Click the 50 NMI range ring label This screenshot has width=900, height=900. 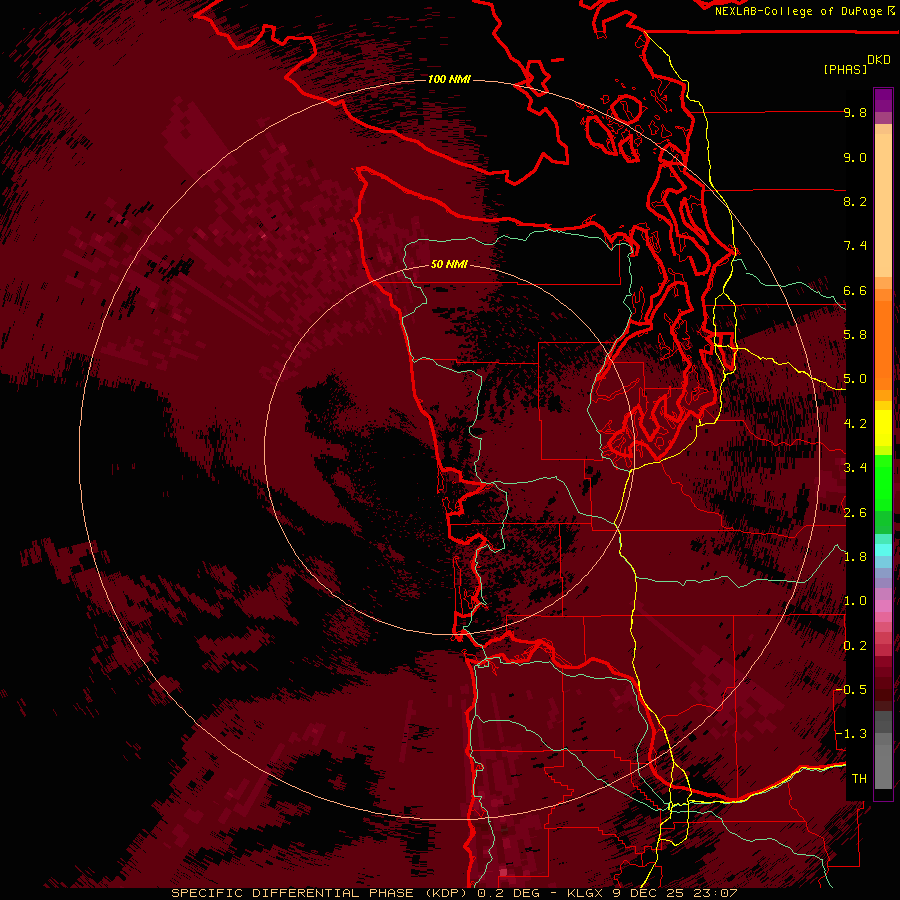[449, 265]
